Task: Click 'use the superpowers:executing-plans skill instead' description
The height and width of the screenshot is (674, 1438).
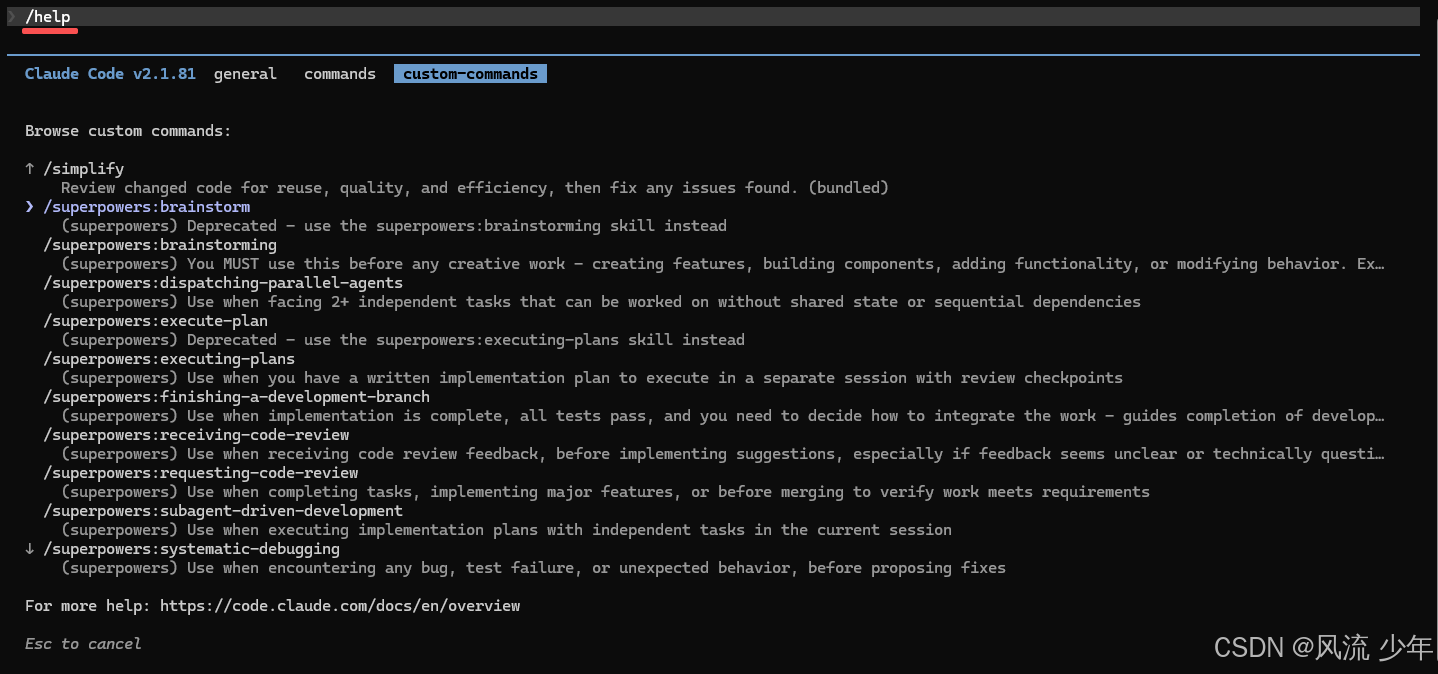Action: 403,340
